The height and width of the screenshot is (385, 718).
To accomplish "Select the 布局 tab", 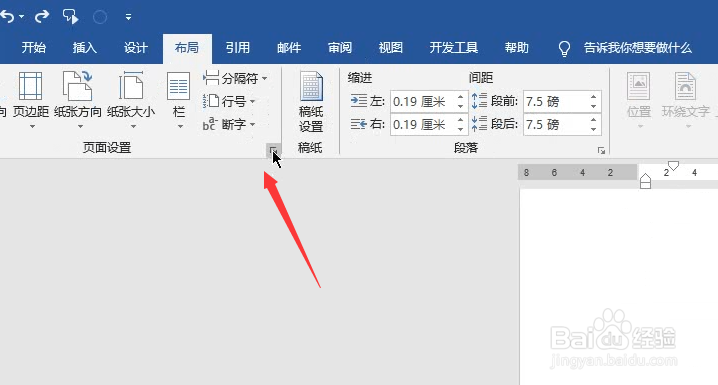I will pyautogui.click(x=187, y=48).
